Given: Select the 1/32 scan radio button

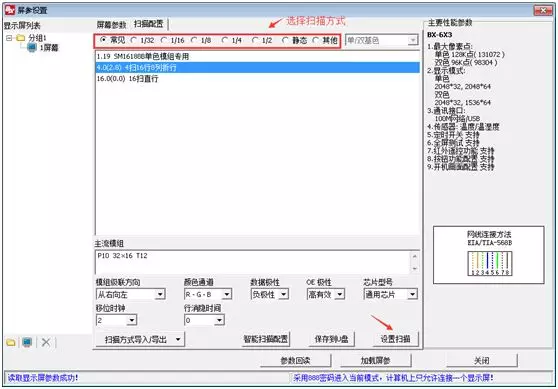Looking at the screenshot, I should [x=133, y=40].
